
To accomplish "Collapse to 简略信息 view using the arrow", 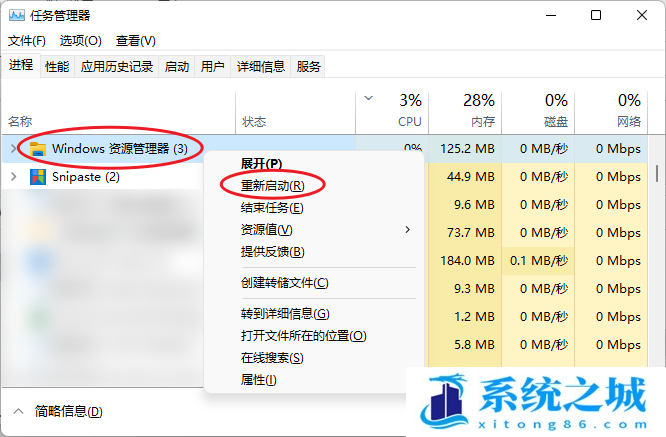I will coord(18,411).
